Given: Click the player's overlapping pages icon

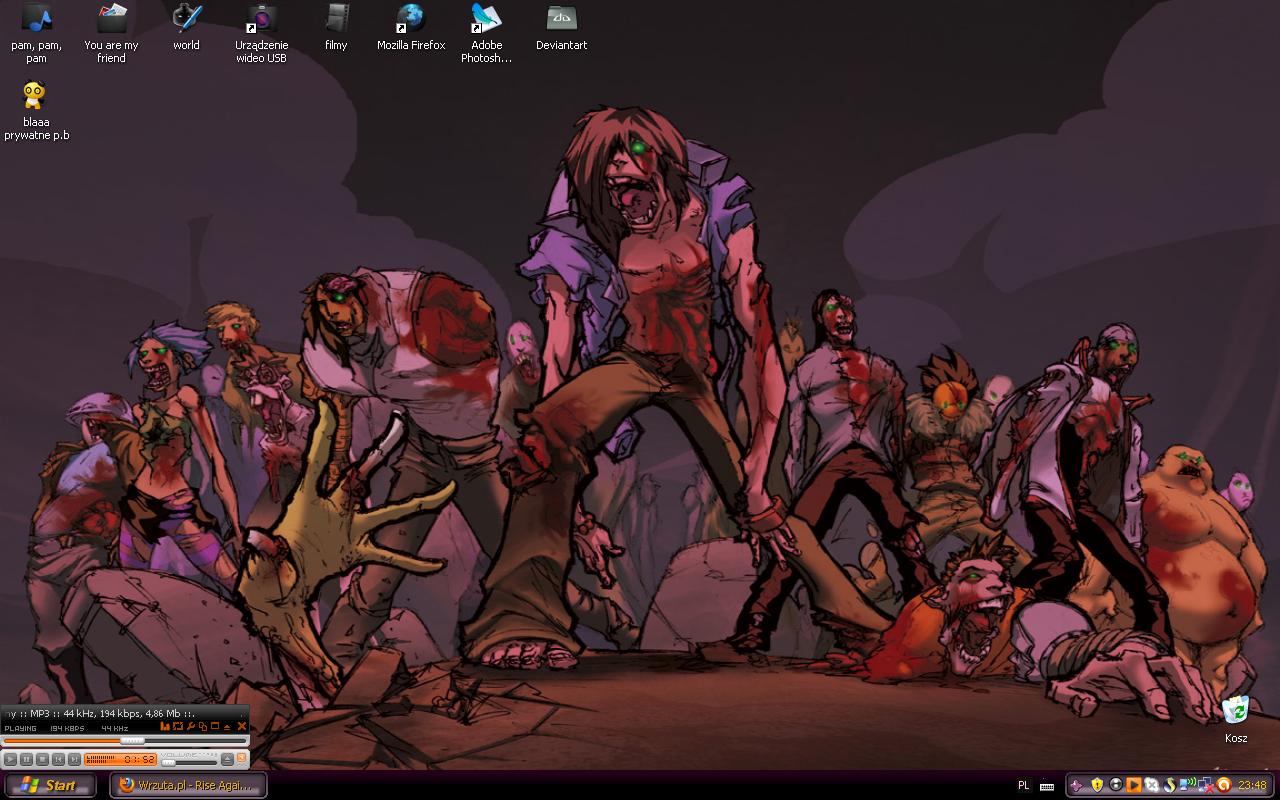Looking at the screenshot, I should coord(203,727).
